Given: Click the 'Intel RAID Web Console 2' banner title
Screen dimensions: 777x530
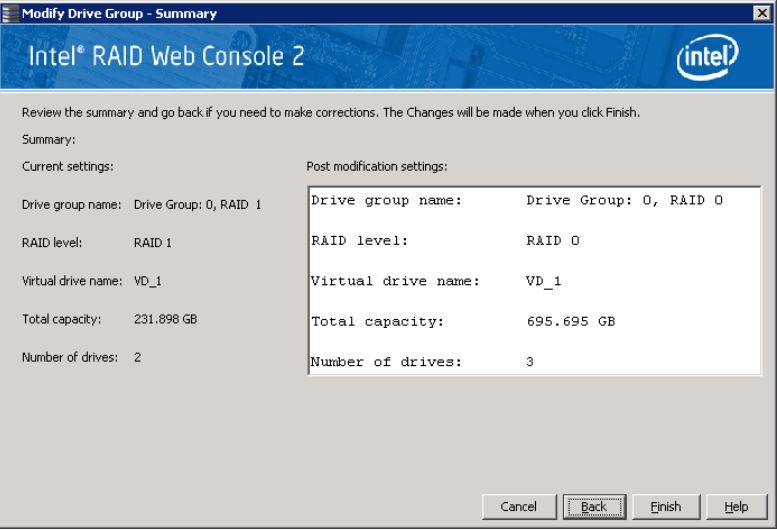Looking at the screenshot, I should [166, 55].
